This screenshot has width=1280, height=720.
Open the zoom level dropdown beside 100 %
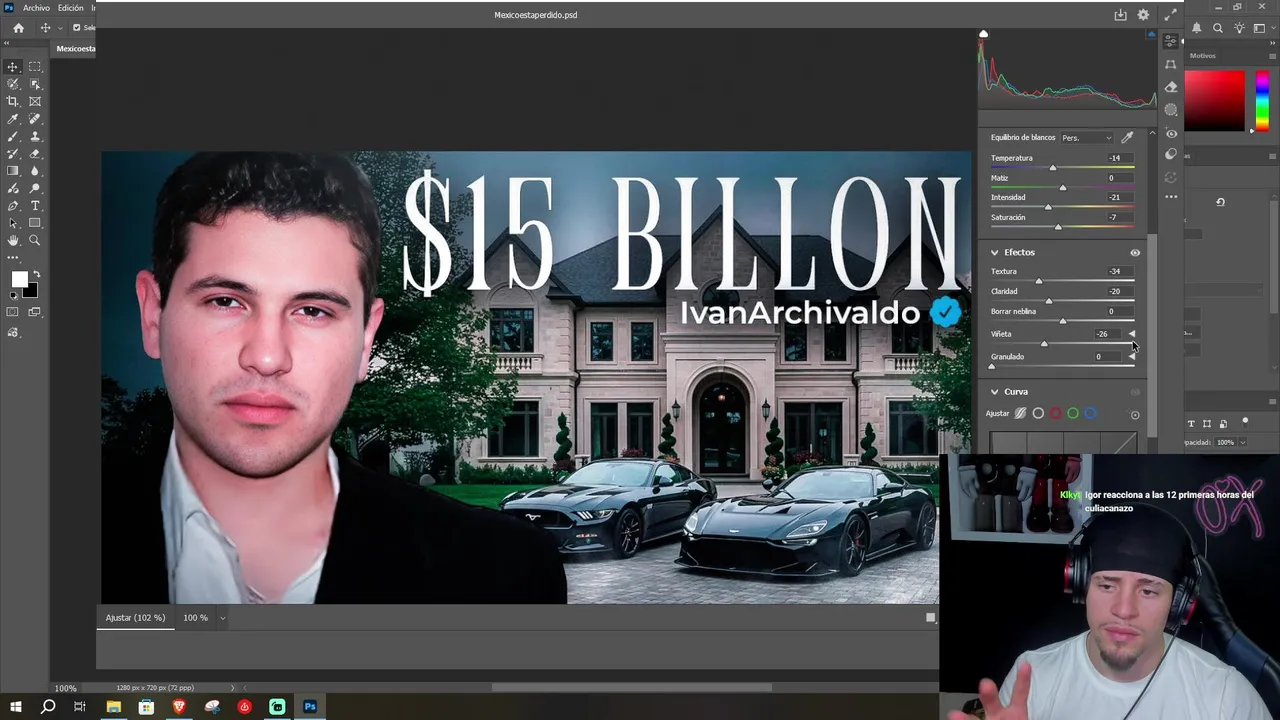tap(222, 618)
